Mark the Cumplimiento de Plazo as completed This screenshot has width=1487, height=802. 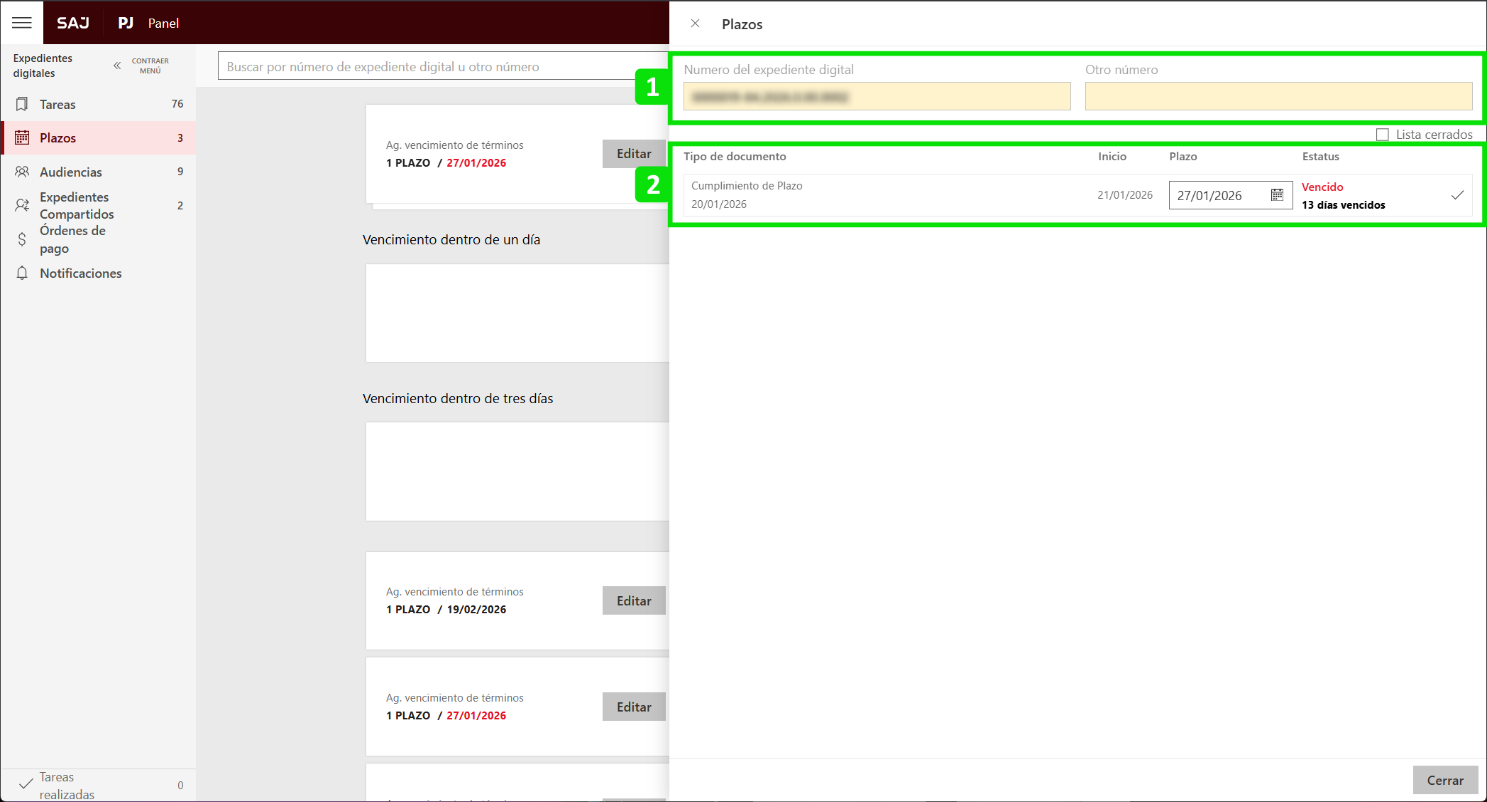[1457, 195]
